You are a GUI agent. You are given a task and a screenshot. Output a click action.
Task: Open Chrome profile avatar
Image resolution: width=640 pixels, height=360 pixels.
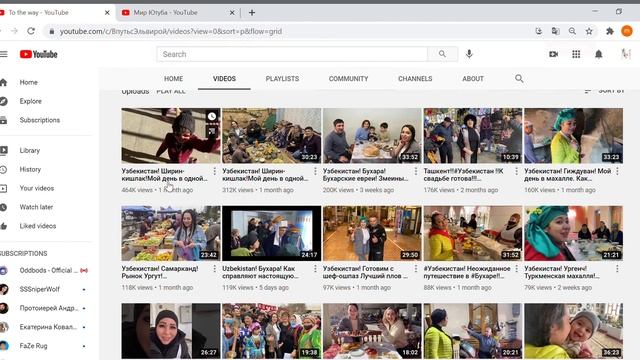coord(627,31)
